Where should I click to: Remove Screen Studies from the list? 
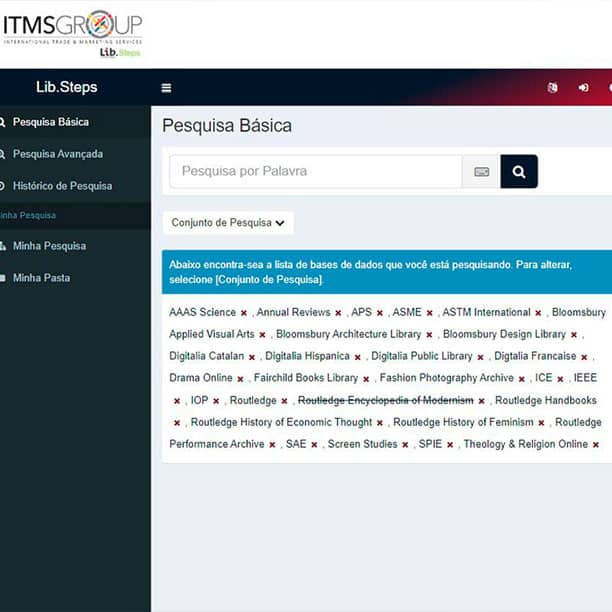[405, 445]
